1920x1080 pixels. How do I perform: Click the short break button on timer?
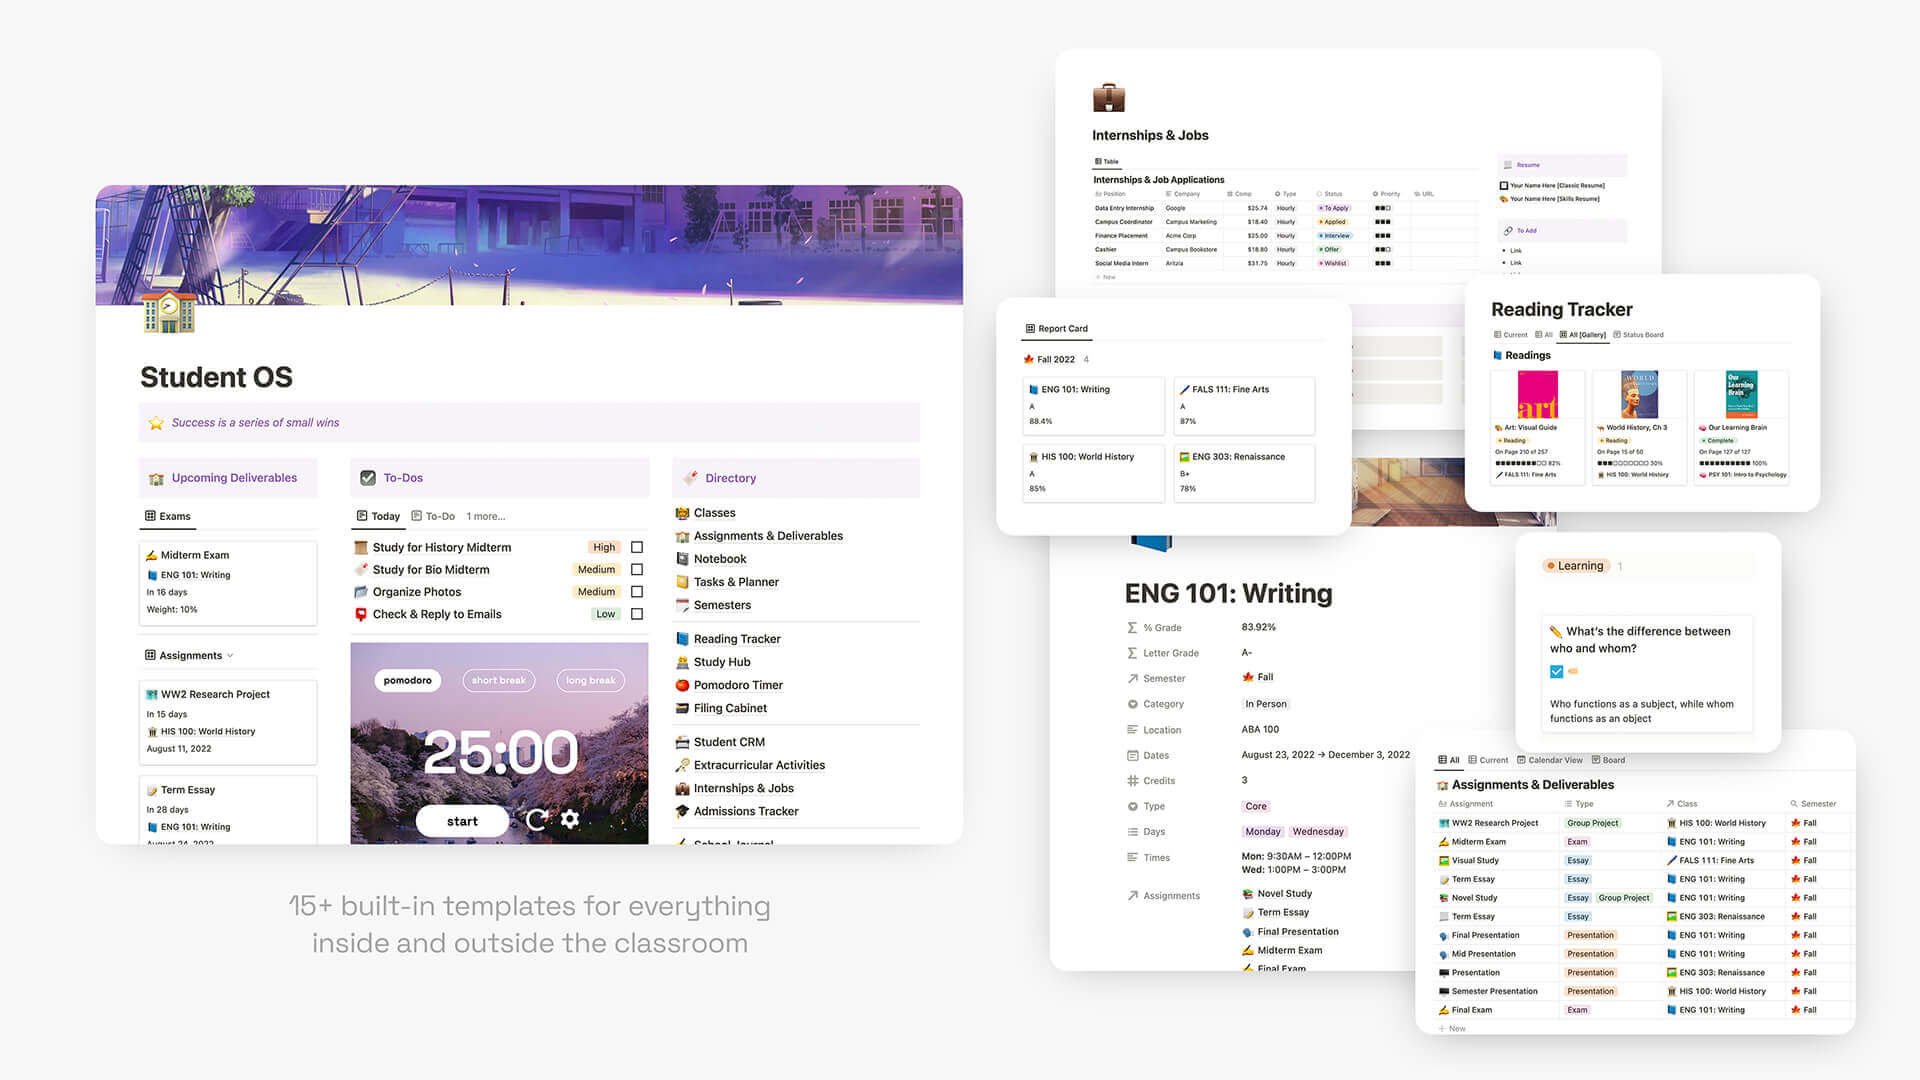498,680
